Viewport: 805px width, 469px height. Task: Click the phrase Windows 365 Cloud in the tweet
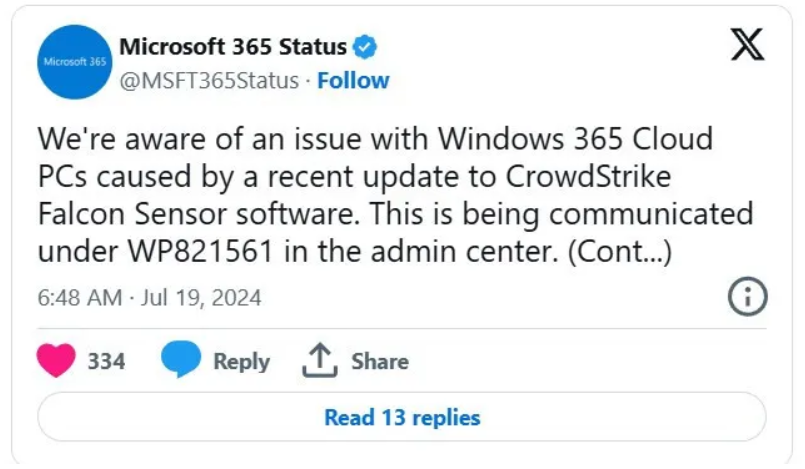[575, 139]
